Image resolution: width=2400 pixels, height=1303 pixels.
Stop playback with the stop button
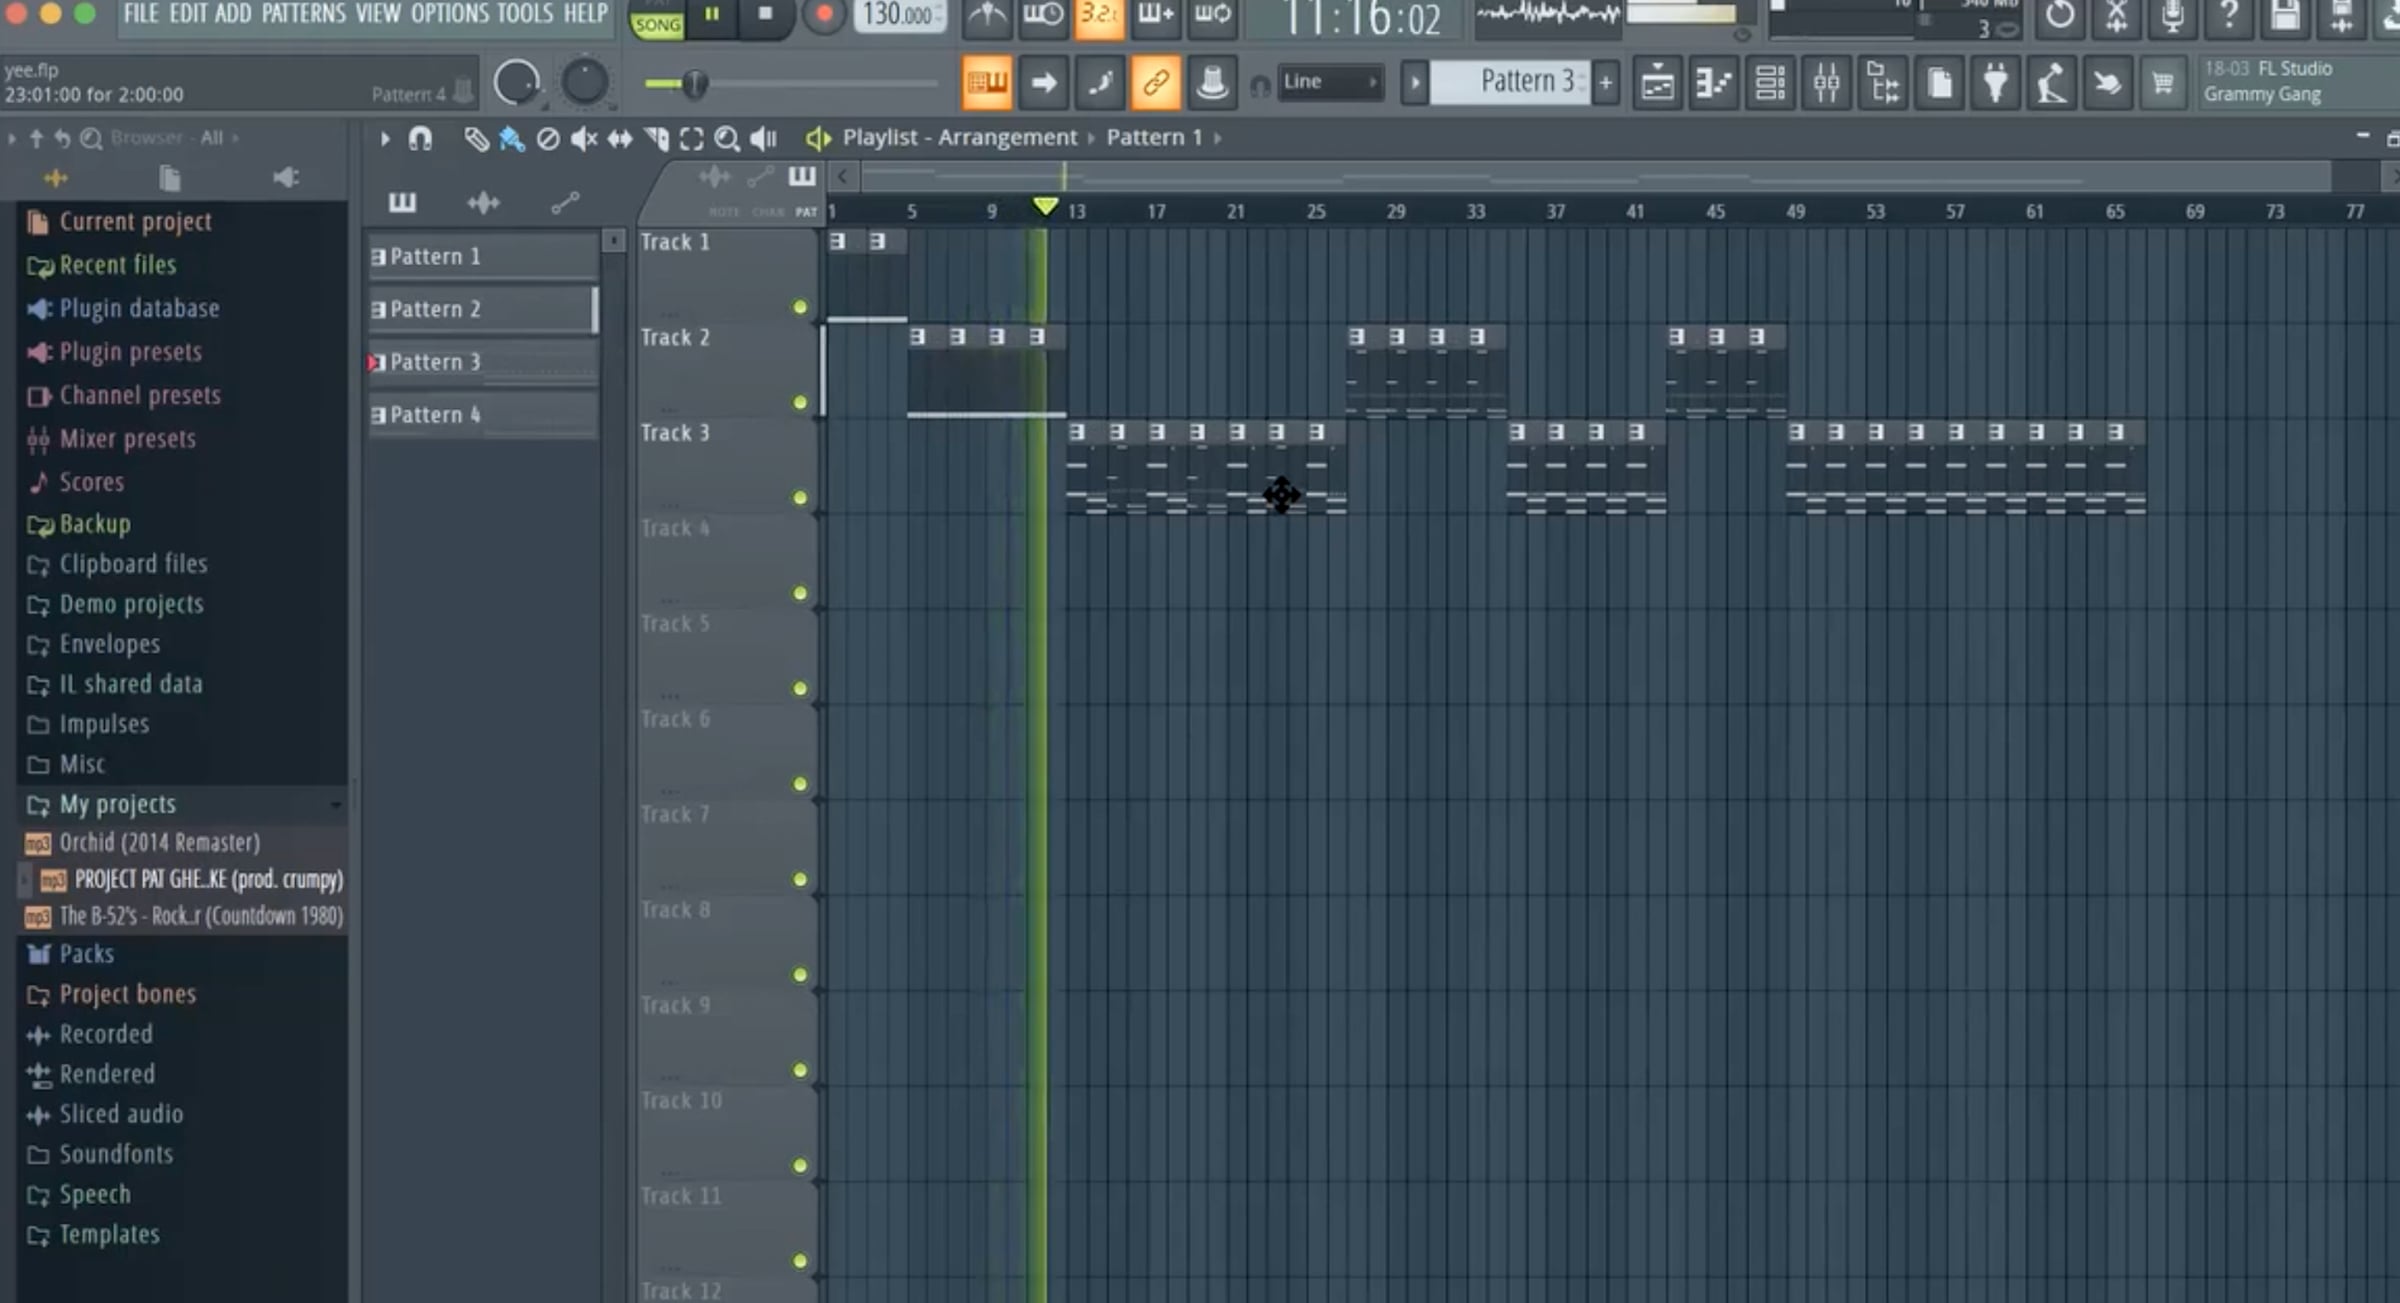point(765,16)
